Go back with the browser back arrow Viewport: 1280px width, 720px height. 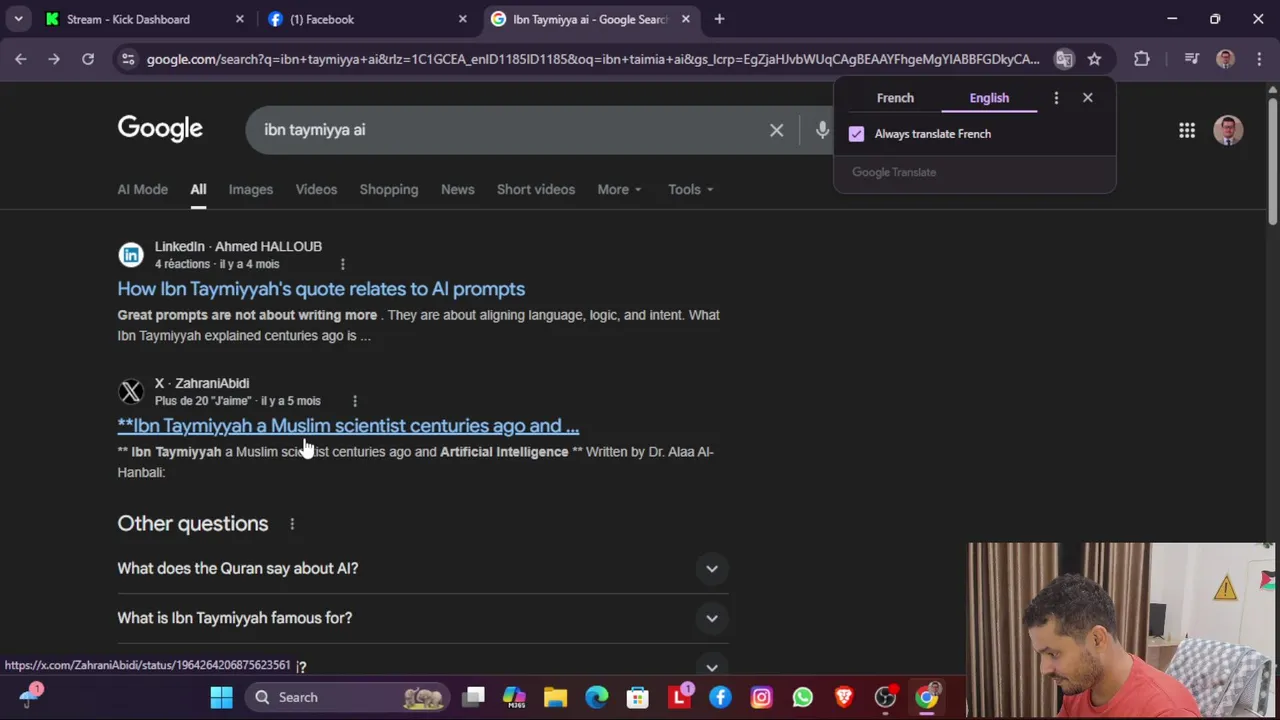coord(20,59)
